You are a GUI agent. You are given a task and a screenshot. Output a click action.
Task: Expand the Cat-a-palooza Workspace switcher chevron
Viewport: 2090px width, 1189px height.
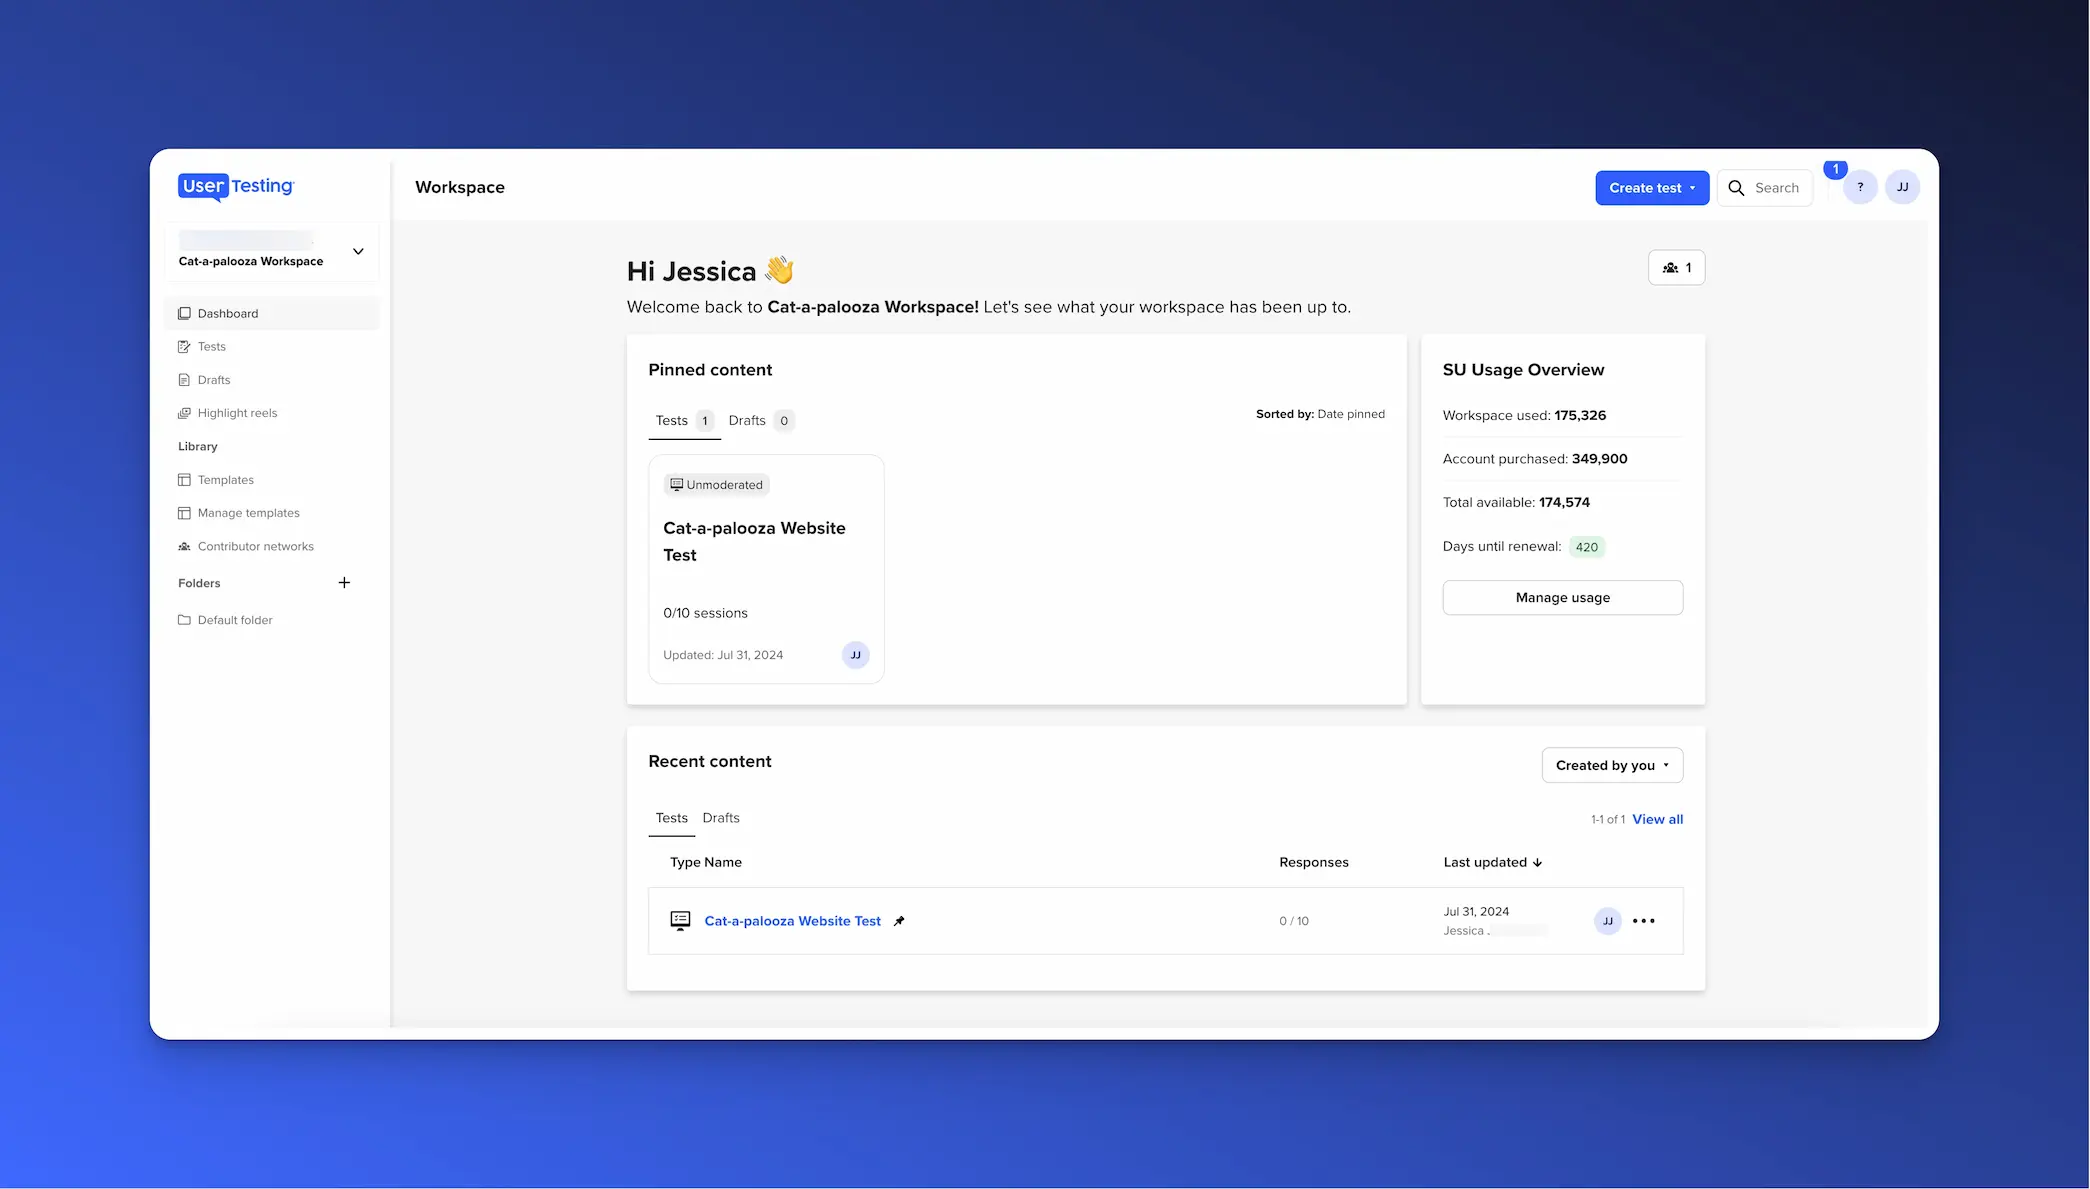[358, 251]
